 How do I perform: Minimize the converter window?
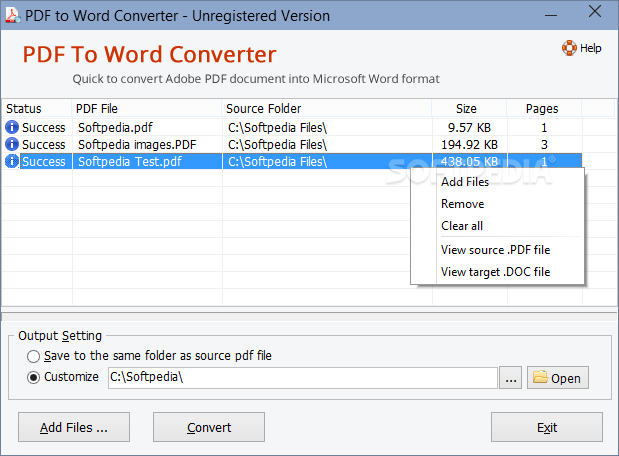(x=551, y=15)
